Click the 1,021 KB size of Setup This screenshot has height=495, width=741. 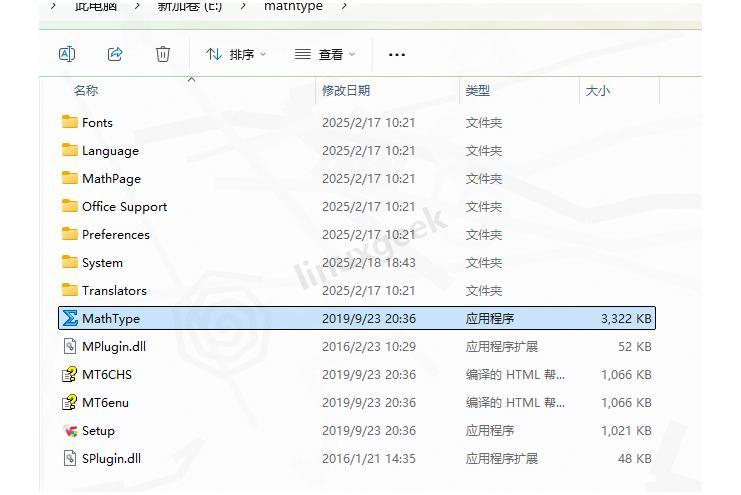[626, 431]
